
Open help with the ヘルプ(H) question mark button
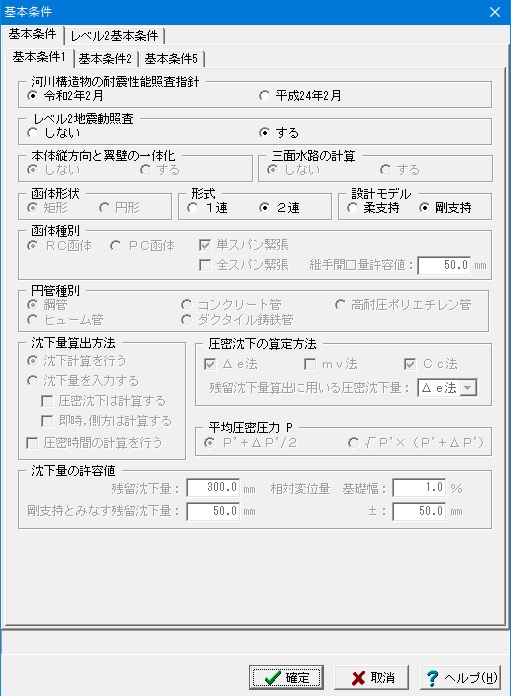coord(460,677)
